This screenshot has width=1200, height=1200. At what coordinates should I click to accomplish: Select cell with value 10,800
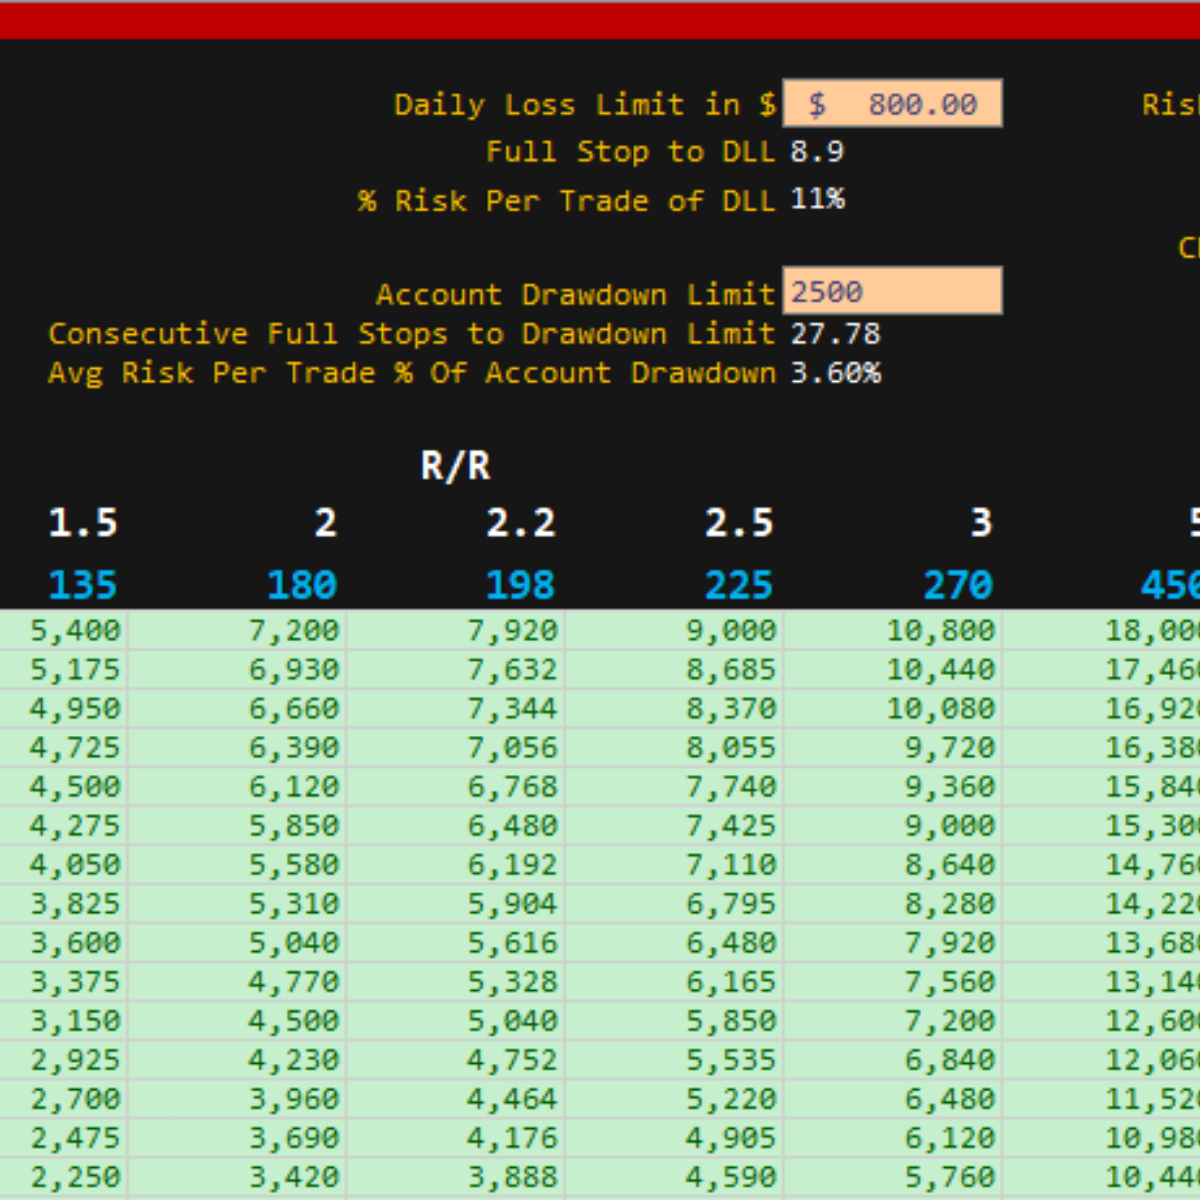(x=894, y=630)
